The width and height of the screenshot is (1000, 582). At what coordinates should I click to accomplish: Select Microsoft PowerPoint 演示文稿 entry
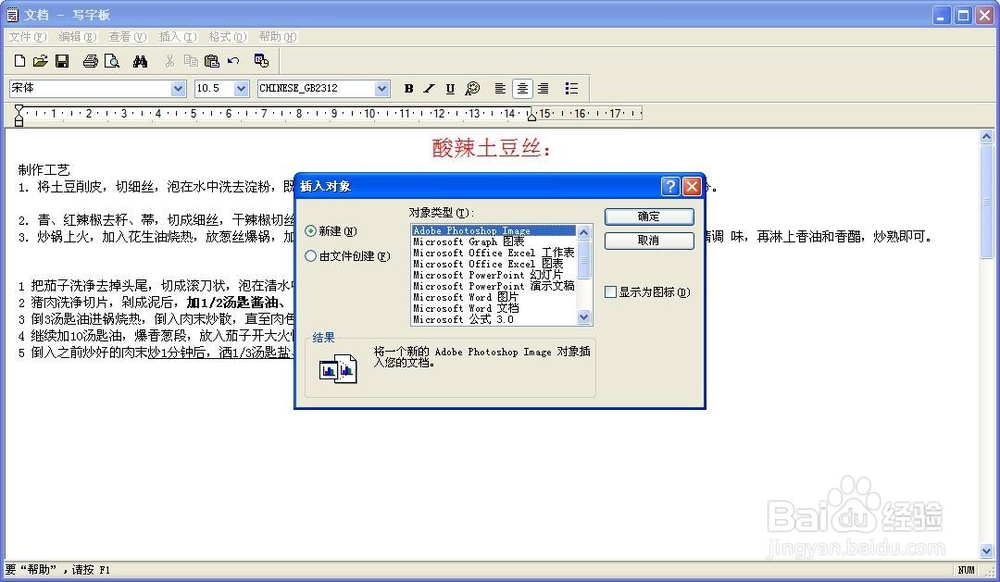click(494, 286)
